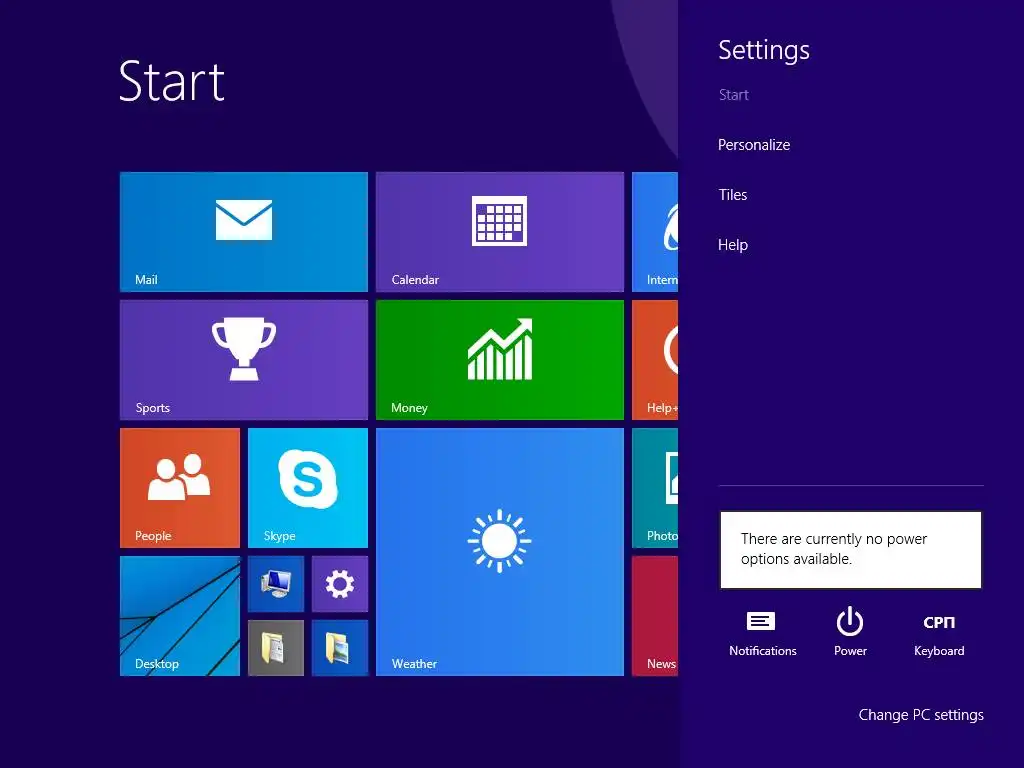Click the Notifications icon in Settings

[762, 632]
